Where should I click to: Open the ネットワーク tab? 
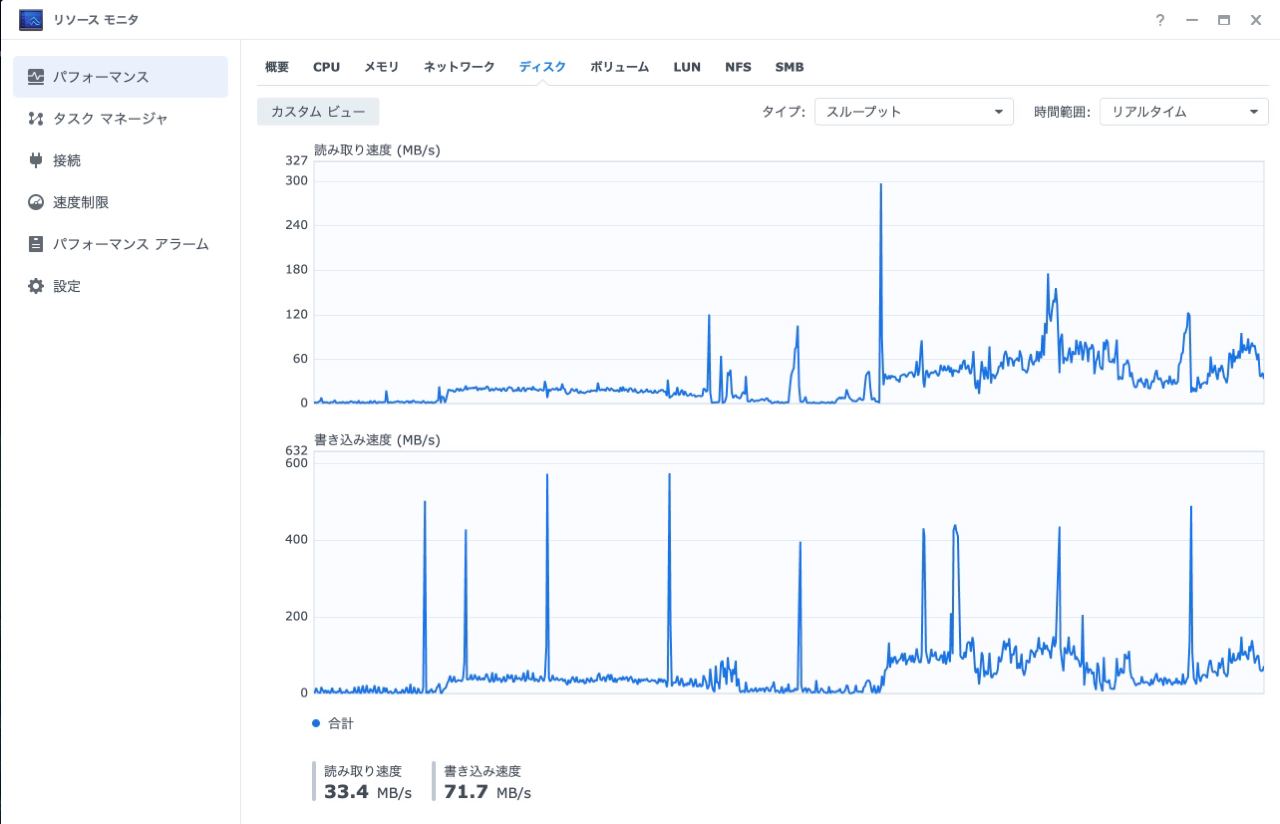(x=459, y=67)
